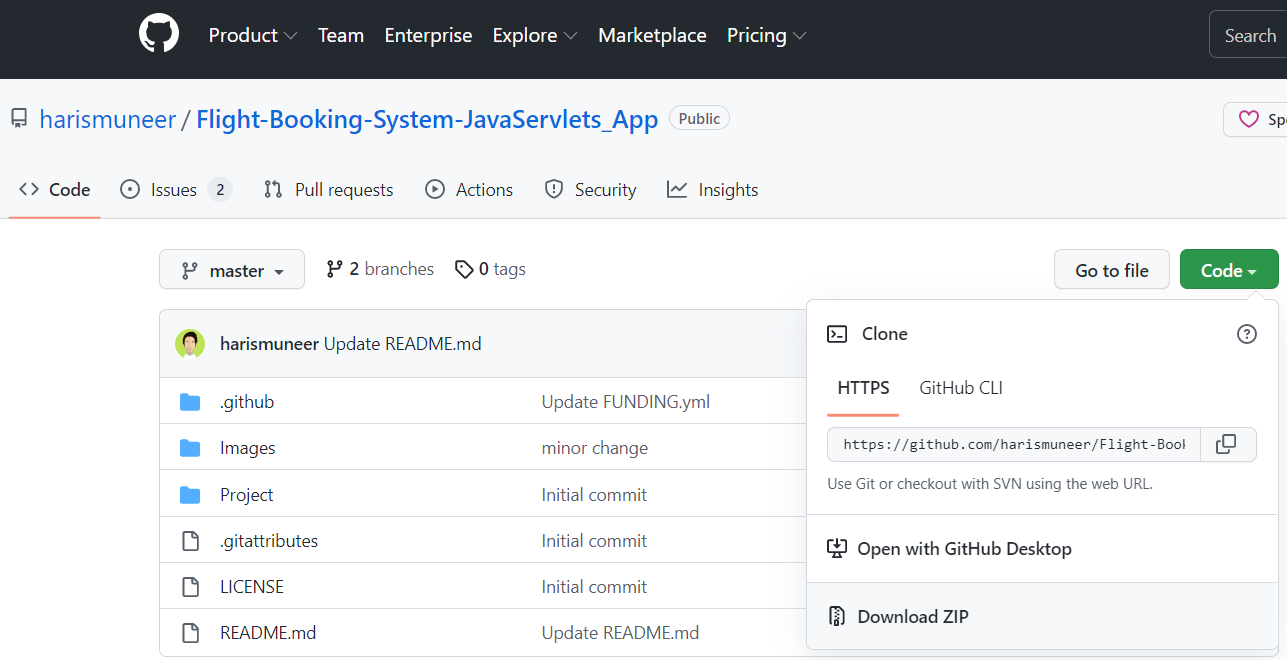The height and width of the screenshot is (660, 1287).
Task: Click the Public visibility badge
Action: pos(700,118)
